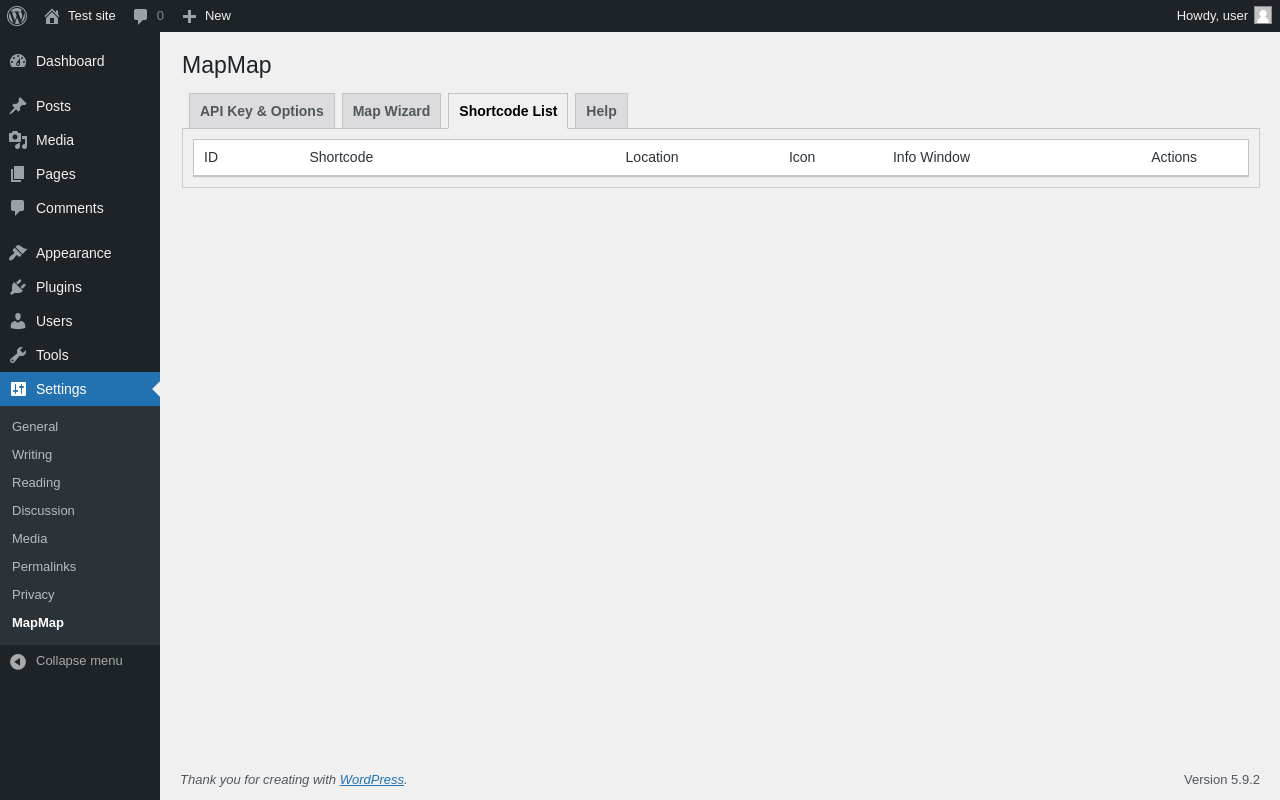Open MapMap settings submenu item
Screen dimensions: 1280x800
[38, 623]
